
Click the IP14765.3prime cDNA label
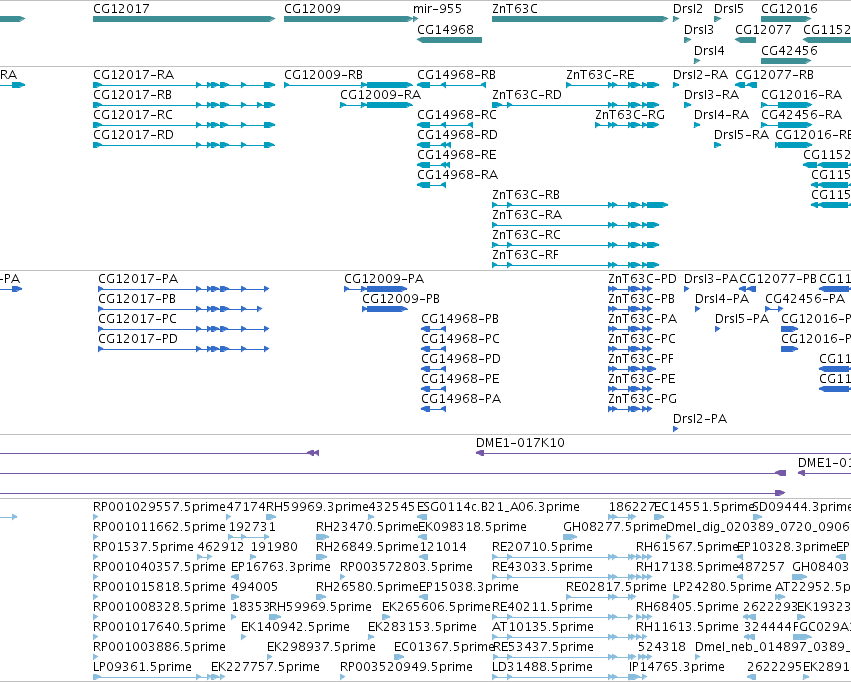coord(677,667)
